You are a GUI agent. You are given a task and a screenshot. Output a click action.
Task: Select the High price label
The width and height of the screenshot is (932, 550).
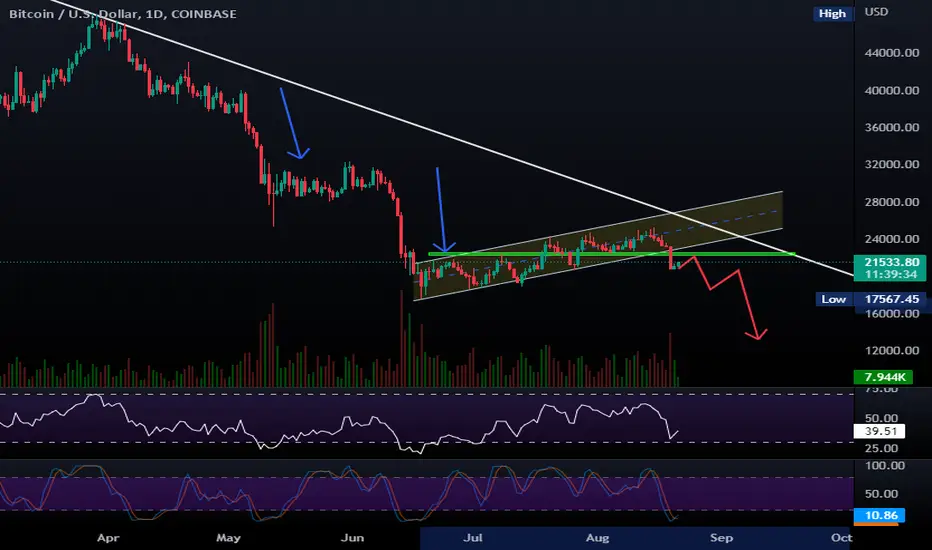point(832,14)
